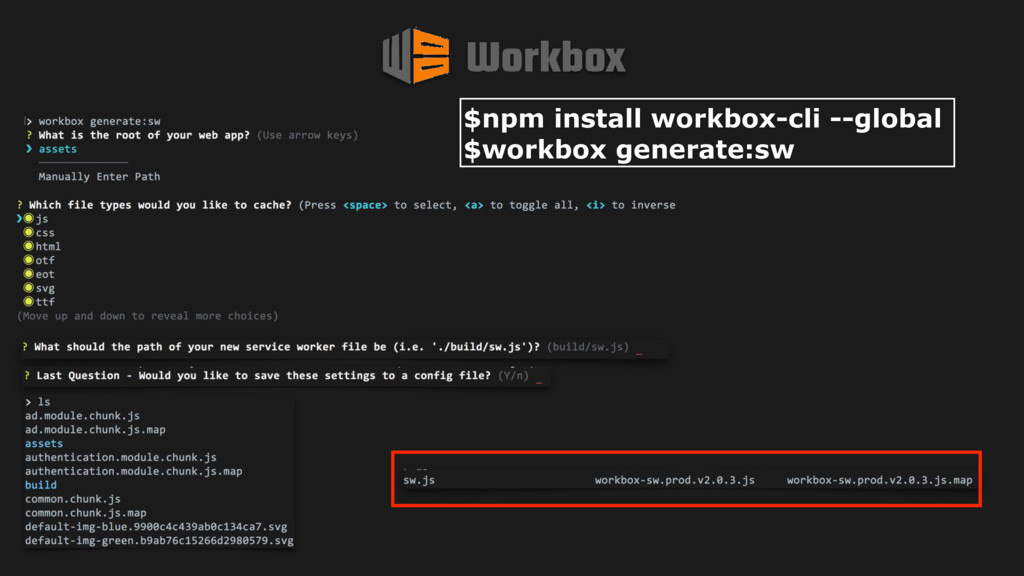Click 'Which file types would you like to cache?'
The height and width of the screenshot is (576, 1024).
coord(160,205)
